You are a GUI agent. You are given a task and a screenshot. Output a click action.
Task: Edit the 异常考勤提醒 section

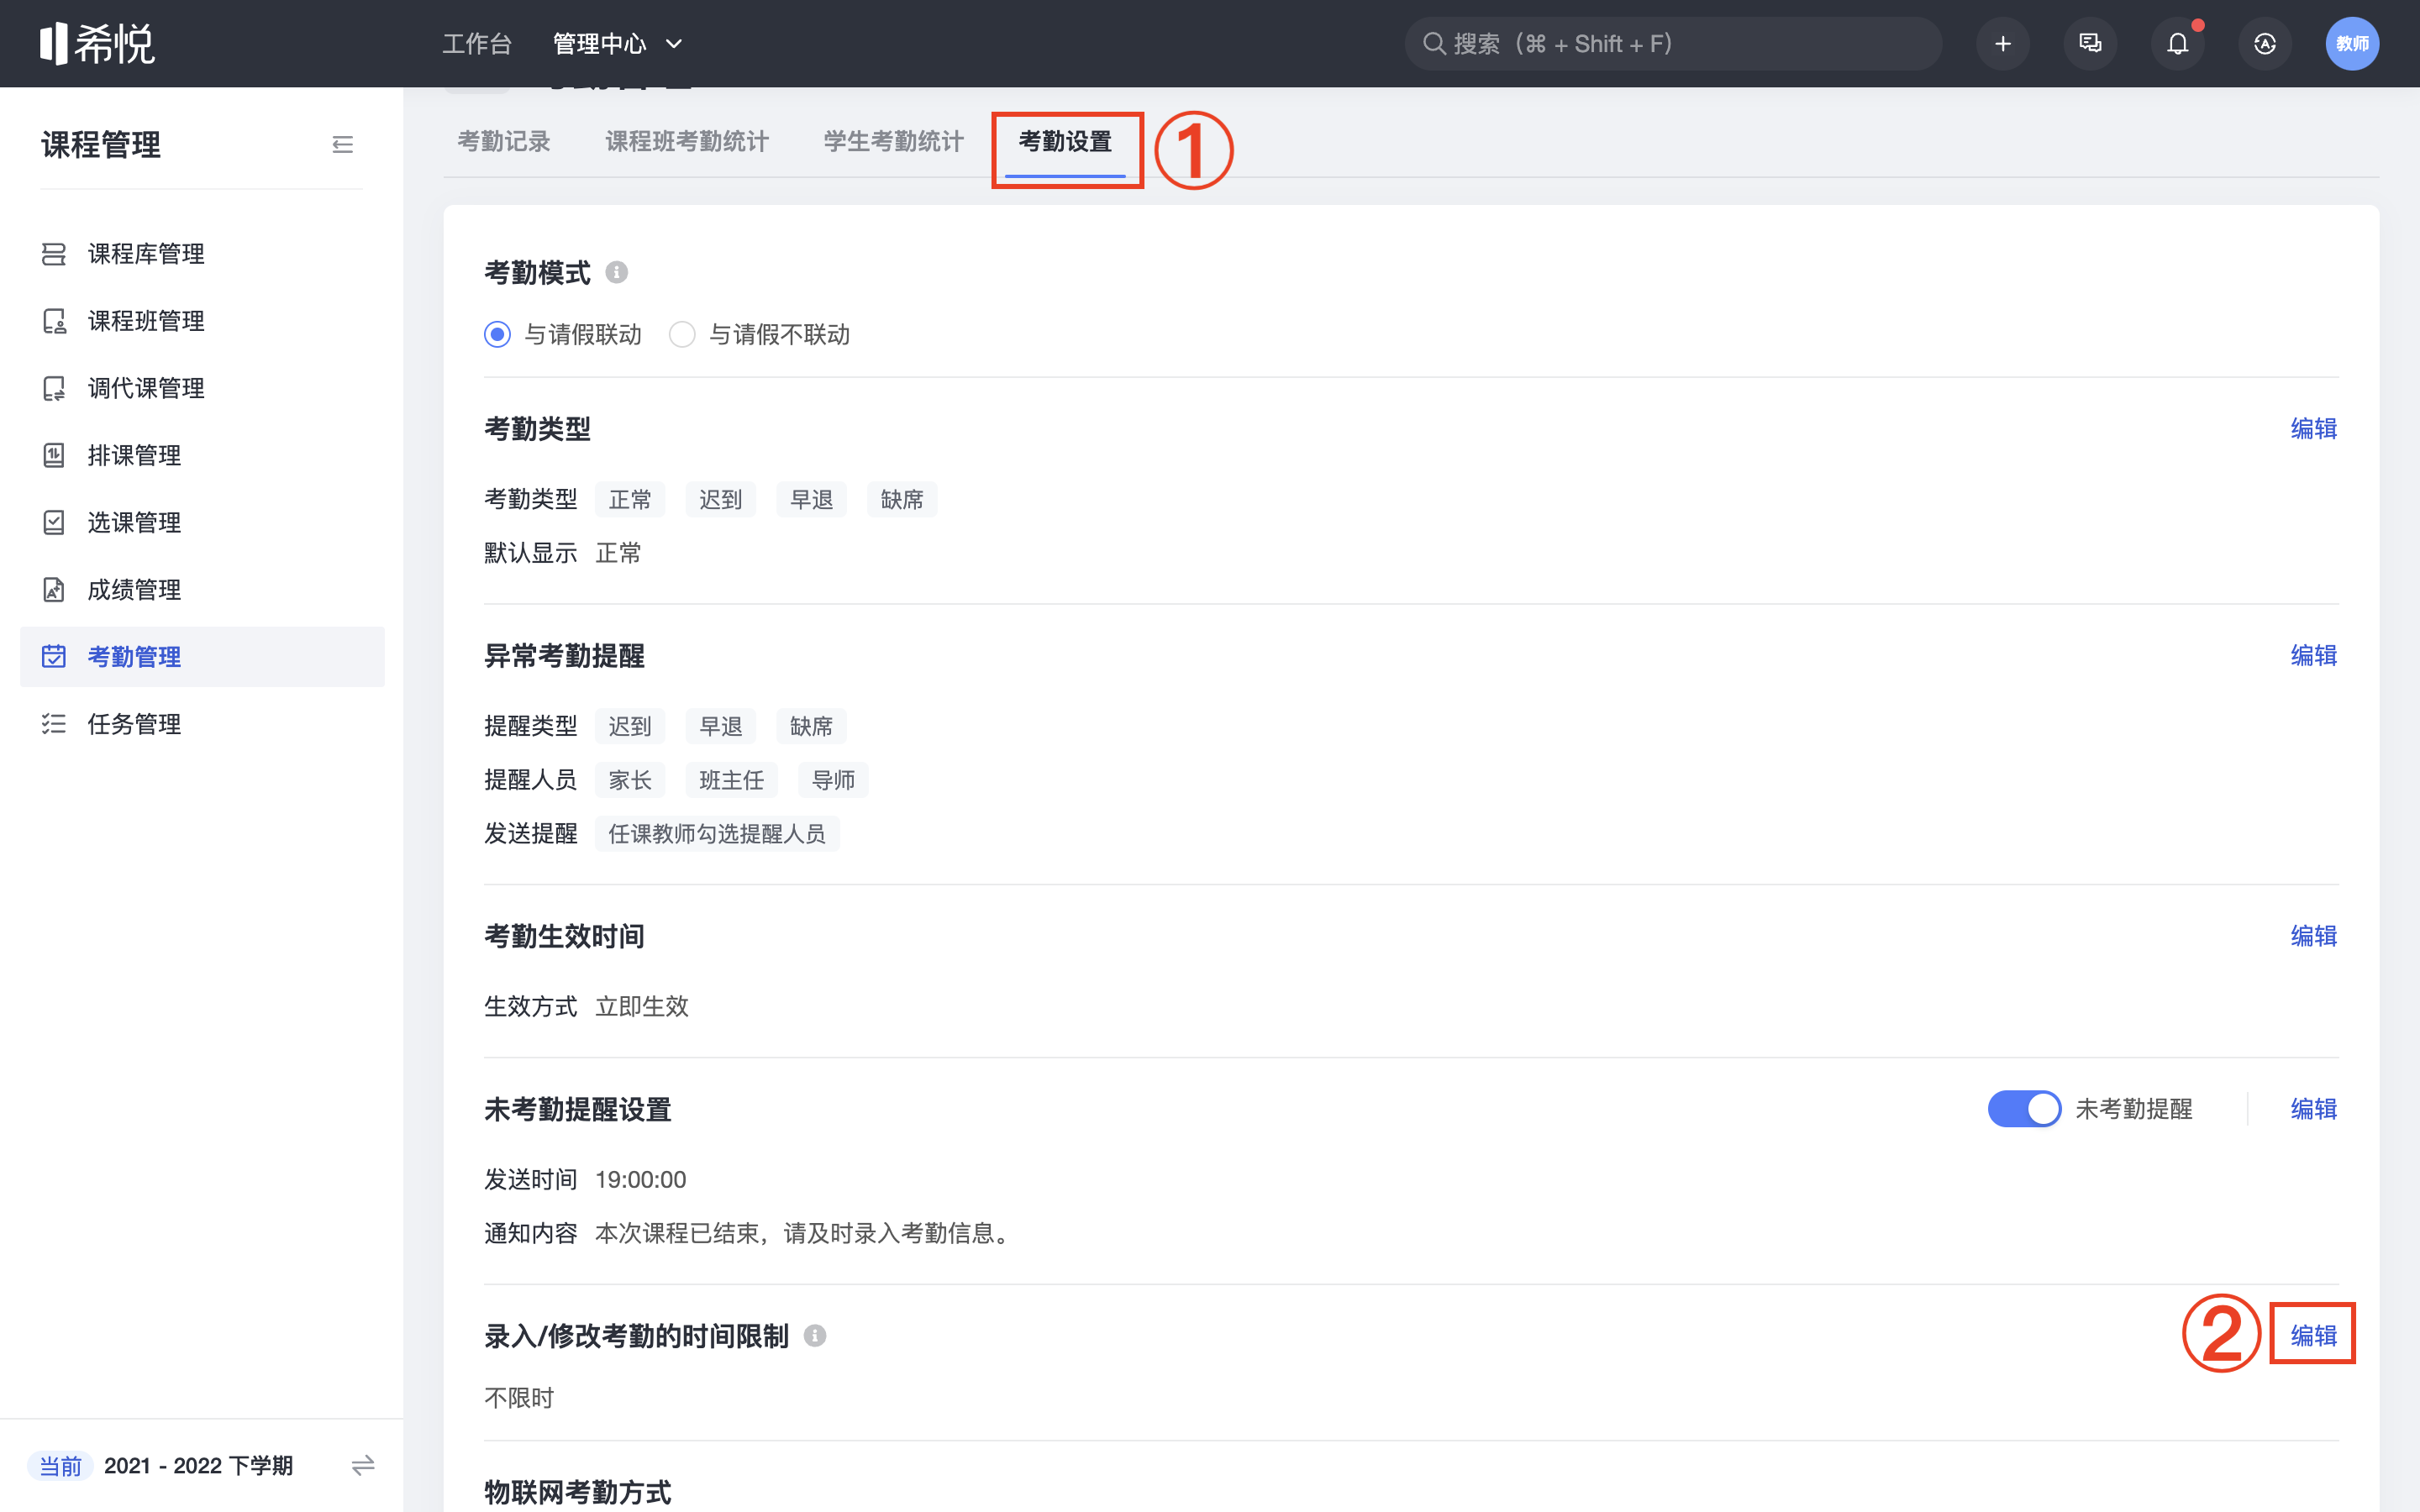tap(2314, 655)
